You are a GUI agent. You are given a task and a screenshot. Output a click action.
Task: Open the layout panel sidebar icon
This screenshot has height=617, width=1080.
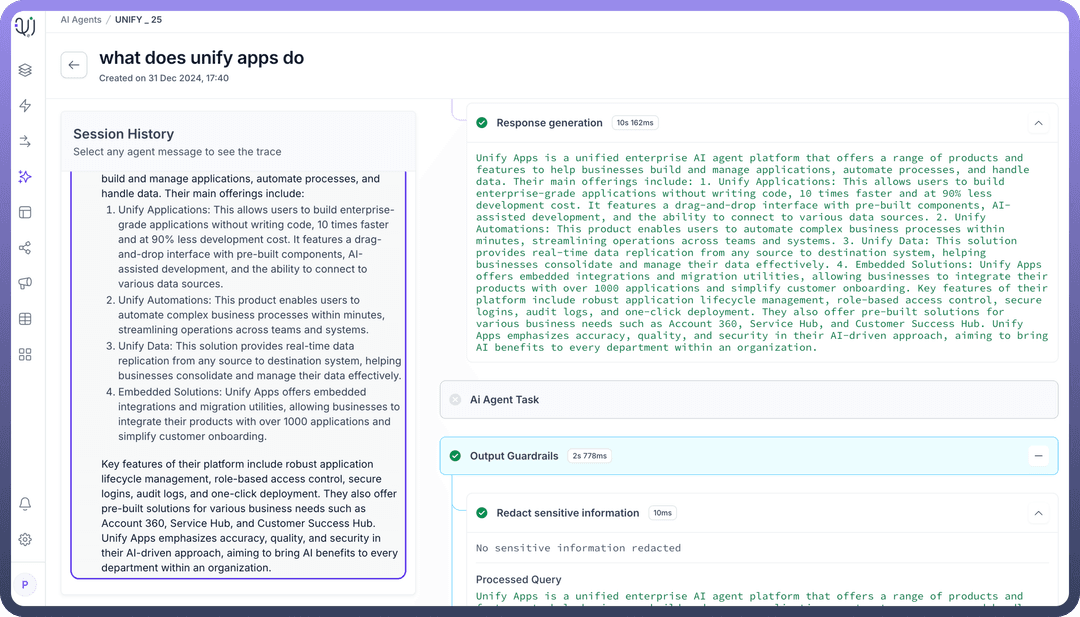pos(25,212)
